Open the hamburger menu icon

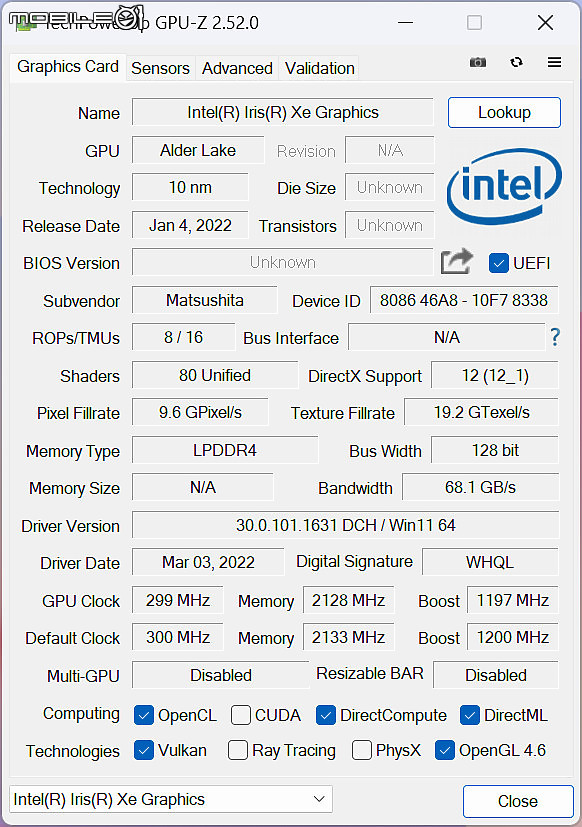coord(554,62)
